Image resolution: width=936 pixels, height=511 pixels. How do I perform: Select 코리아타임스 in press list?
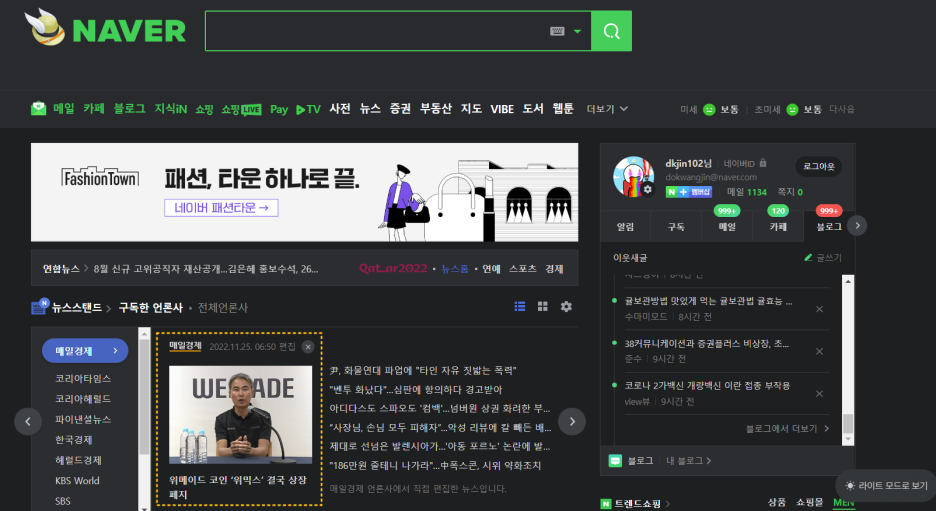pos(83,378)
